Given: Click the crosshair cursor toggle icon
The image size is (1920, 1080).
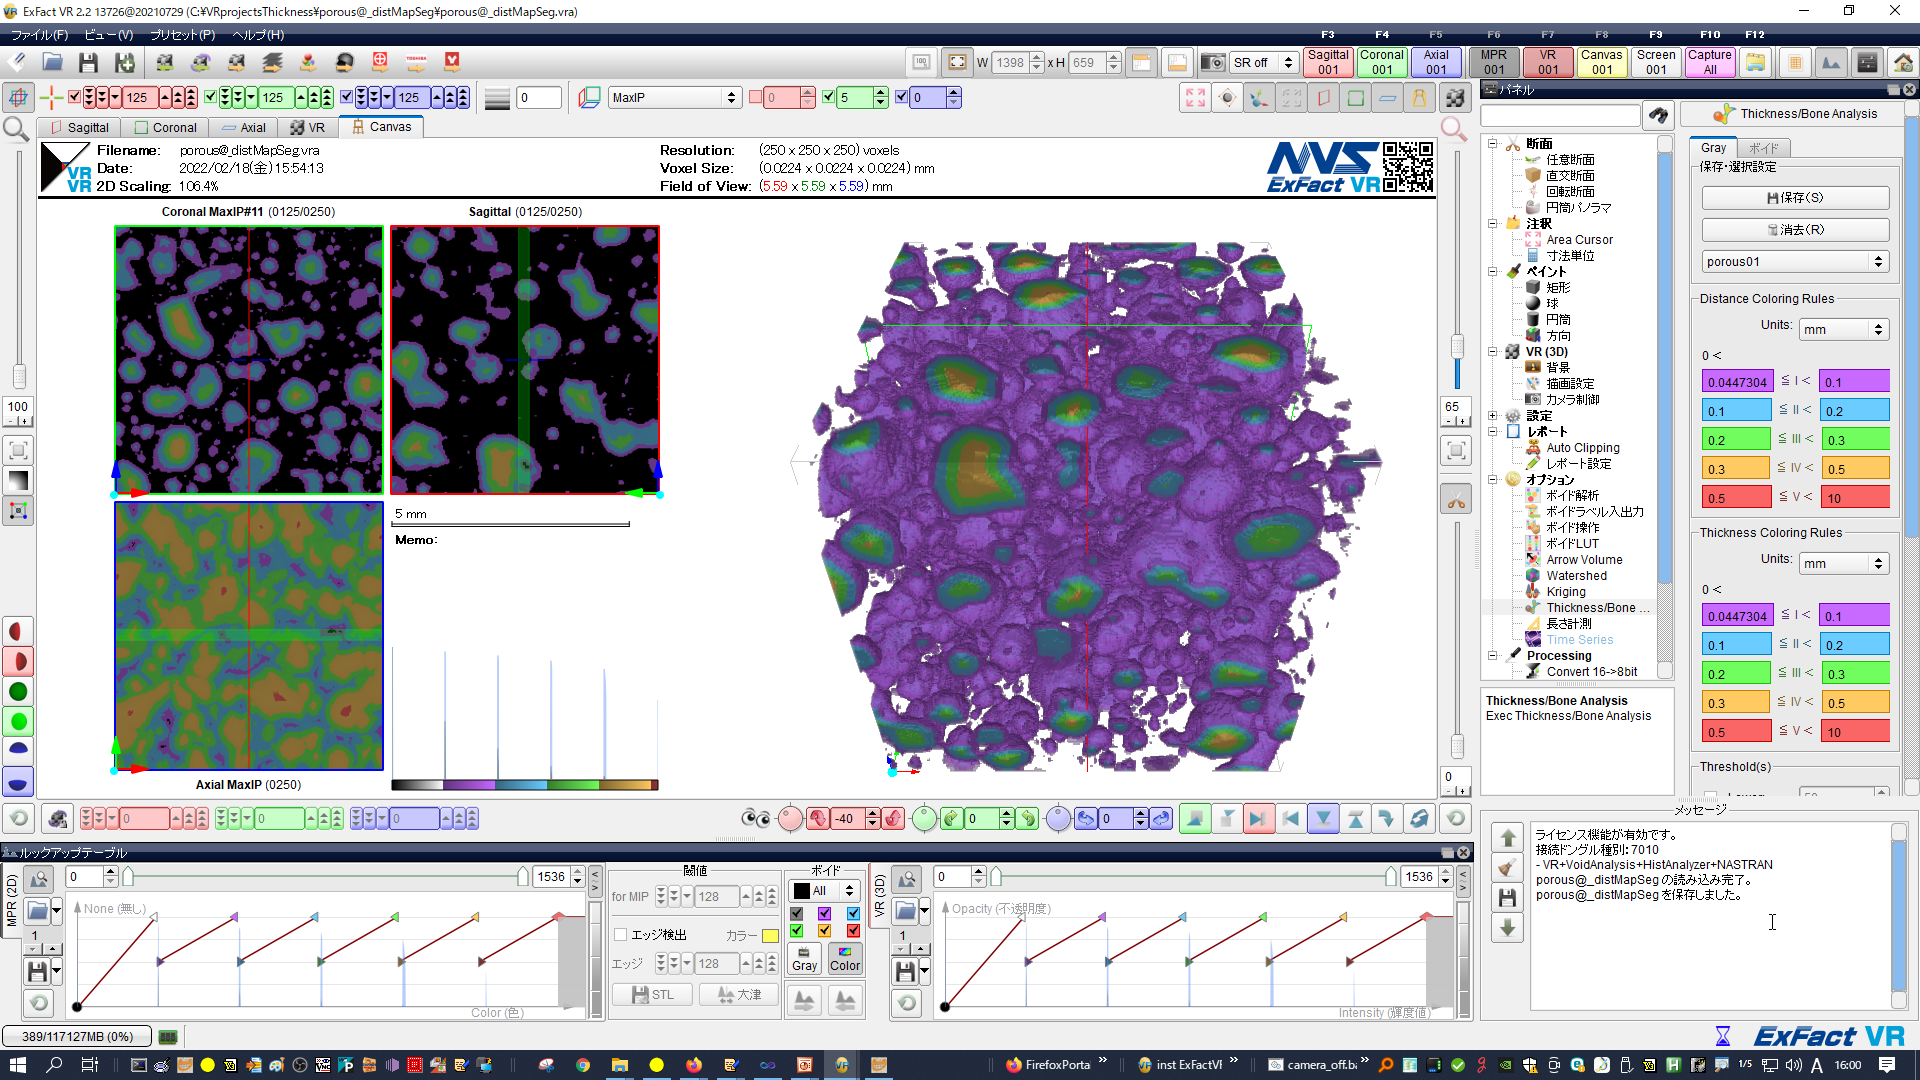Looking at the screenshot, I should 51,97.
